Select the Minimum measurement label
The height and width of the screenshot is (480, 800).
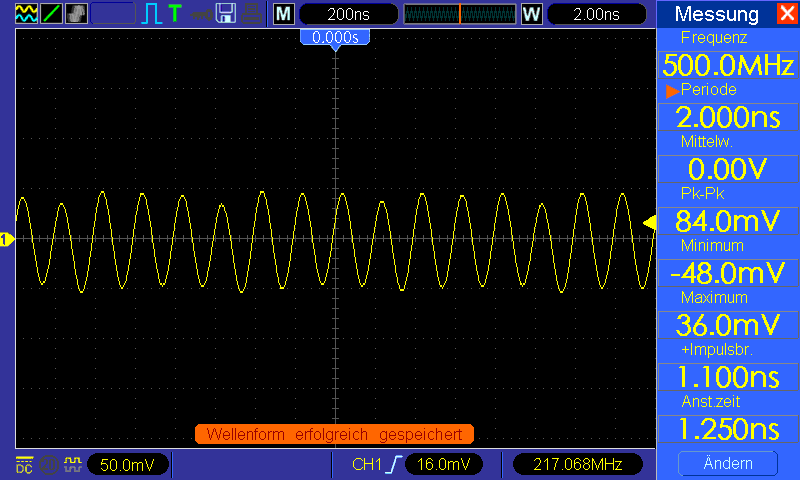712,246
